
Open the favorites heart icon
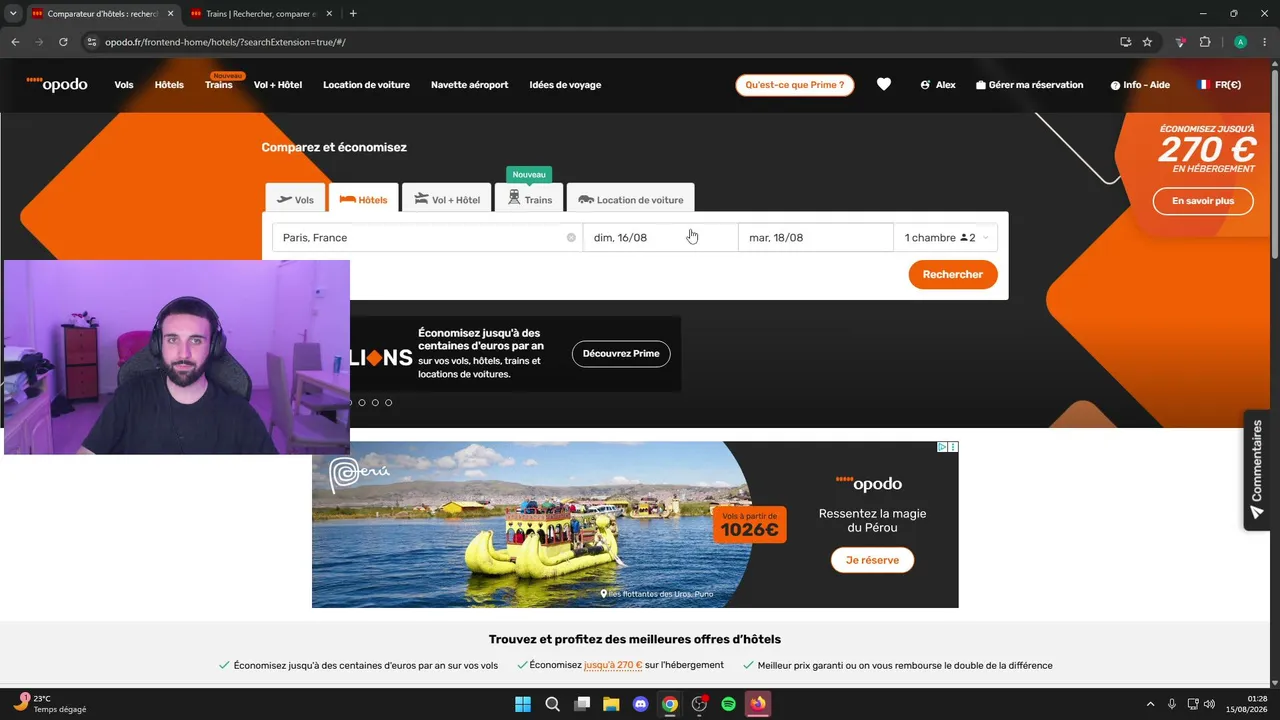tap(884, 85)
